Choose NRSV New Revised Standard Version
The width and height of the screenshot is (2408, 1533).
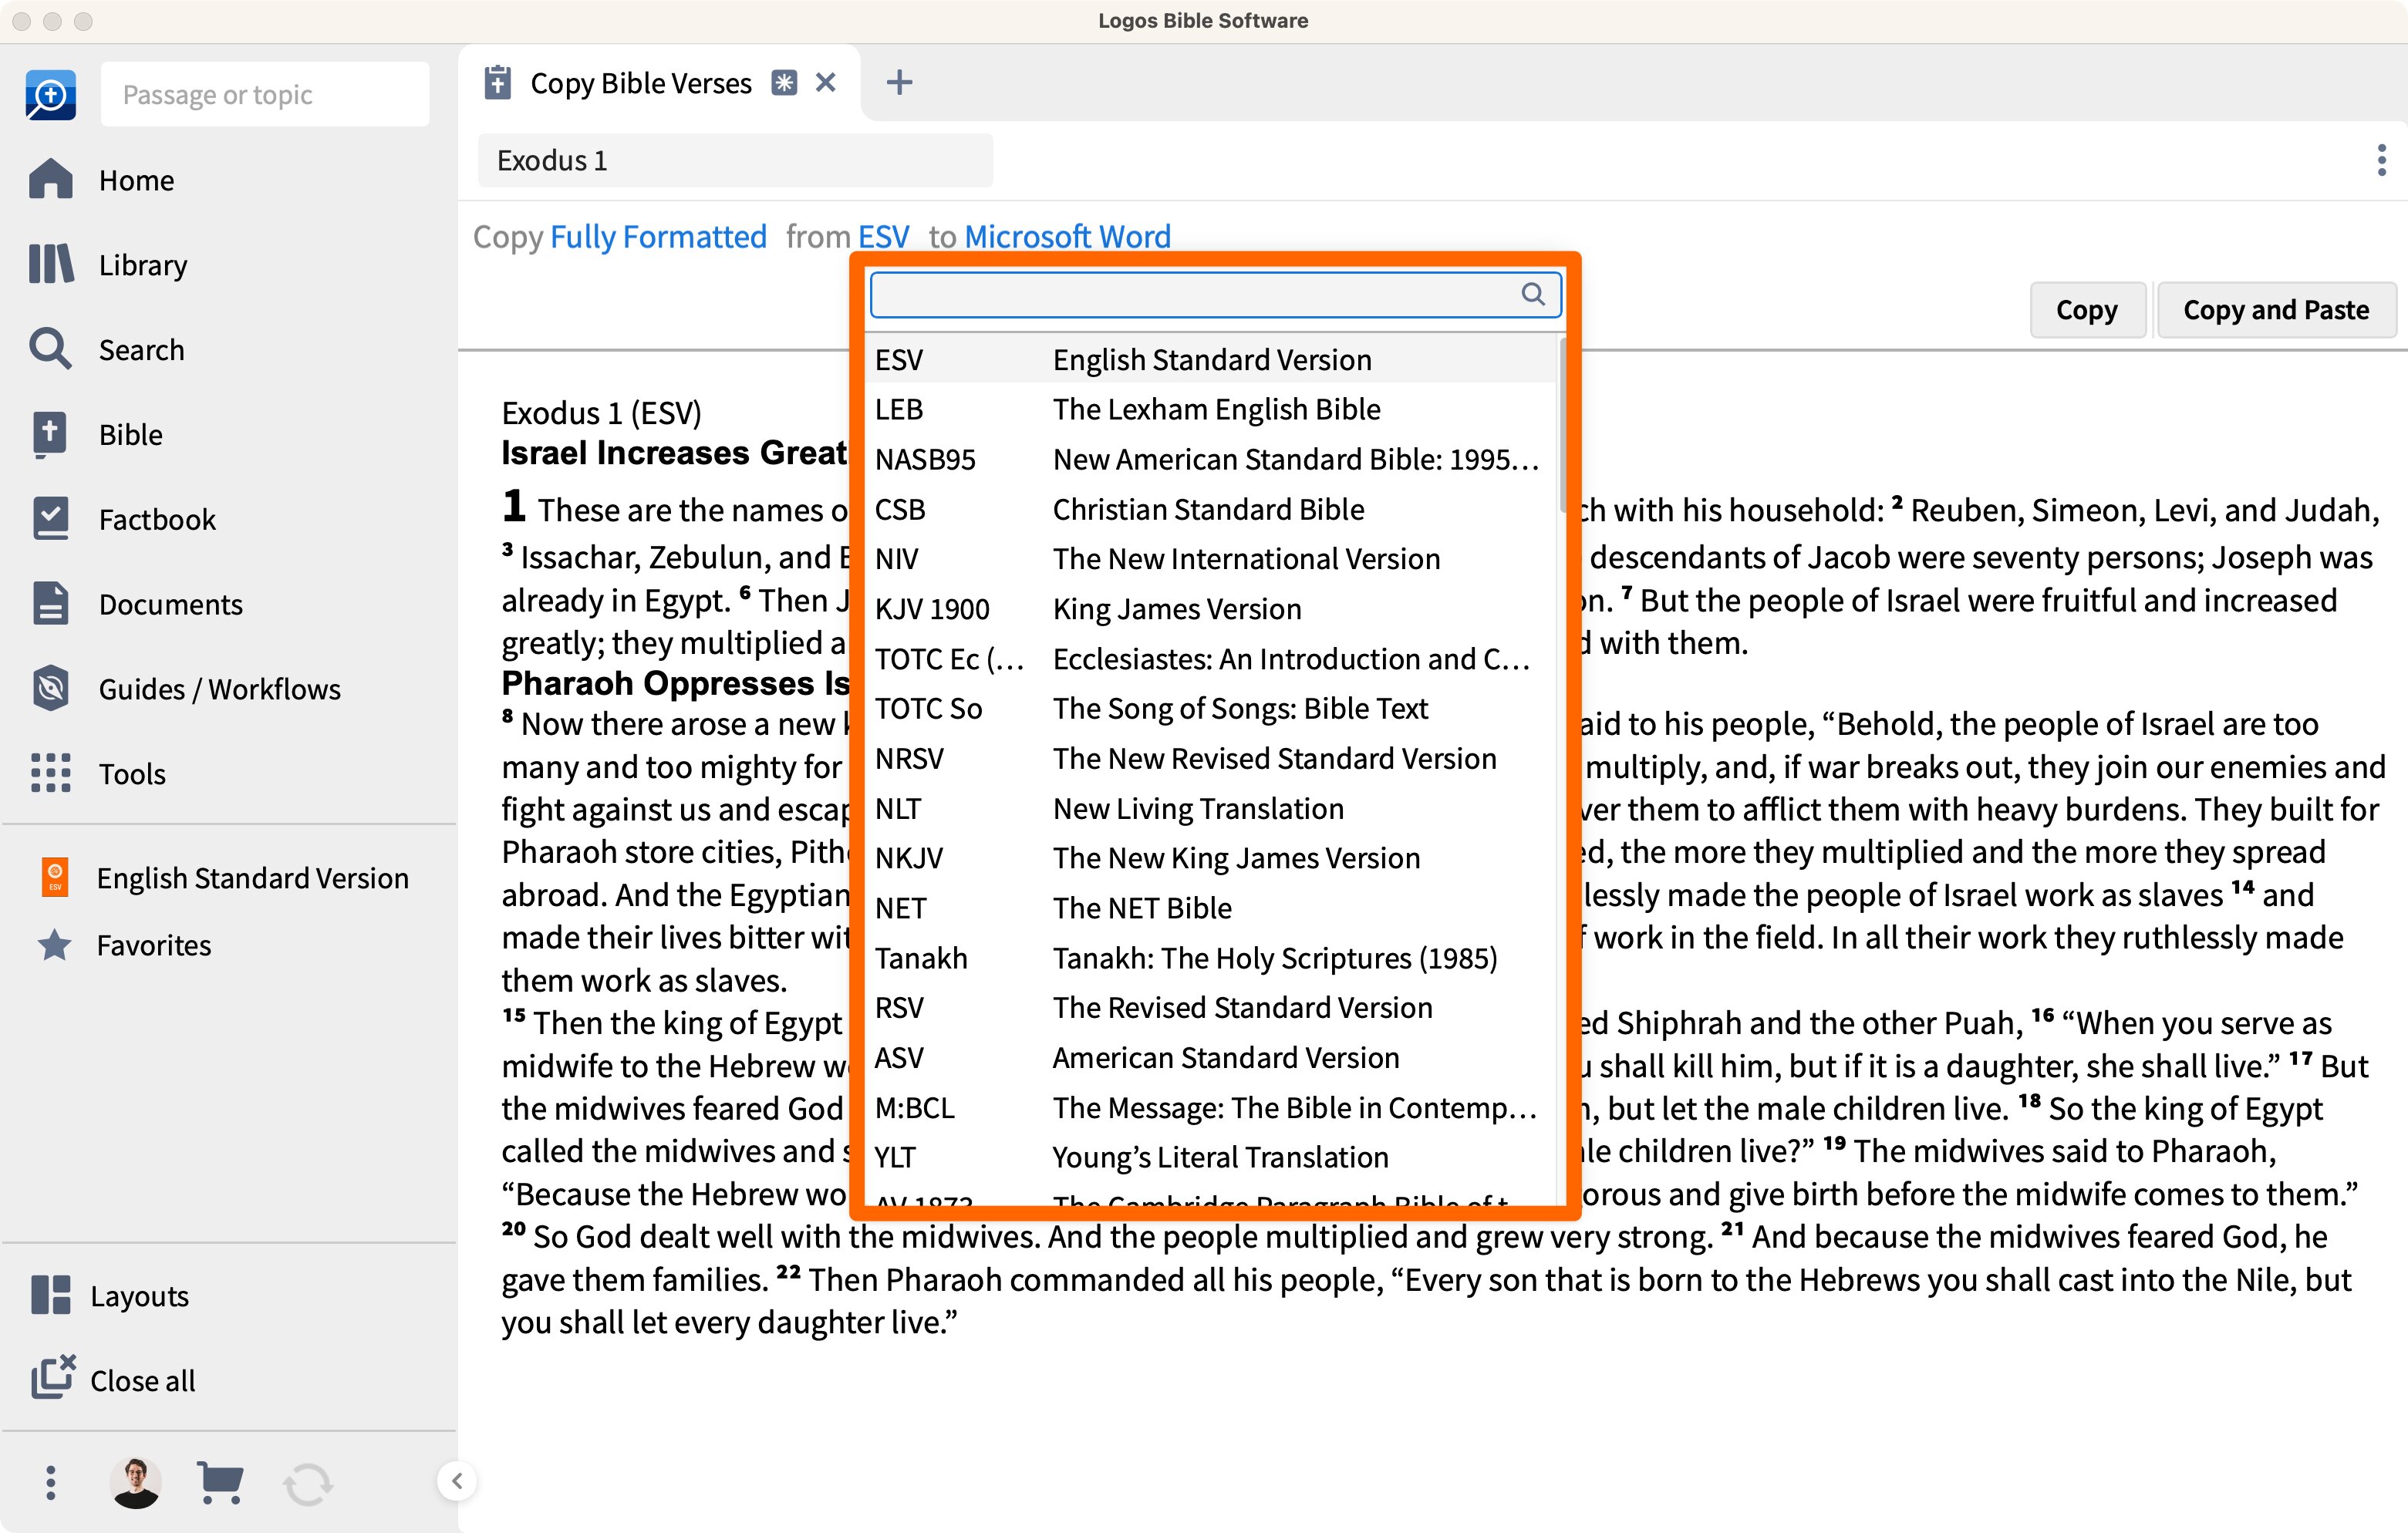click(1211, 759)
